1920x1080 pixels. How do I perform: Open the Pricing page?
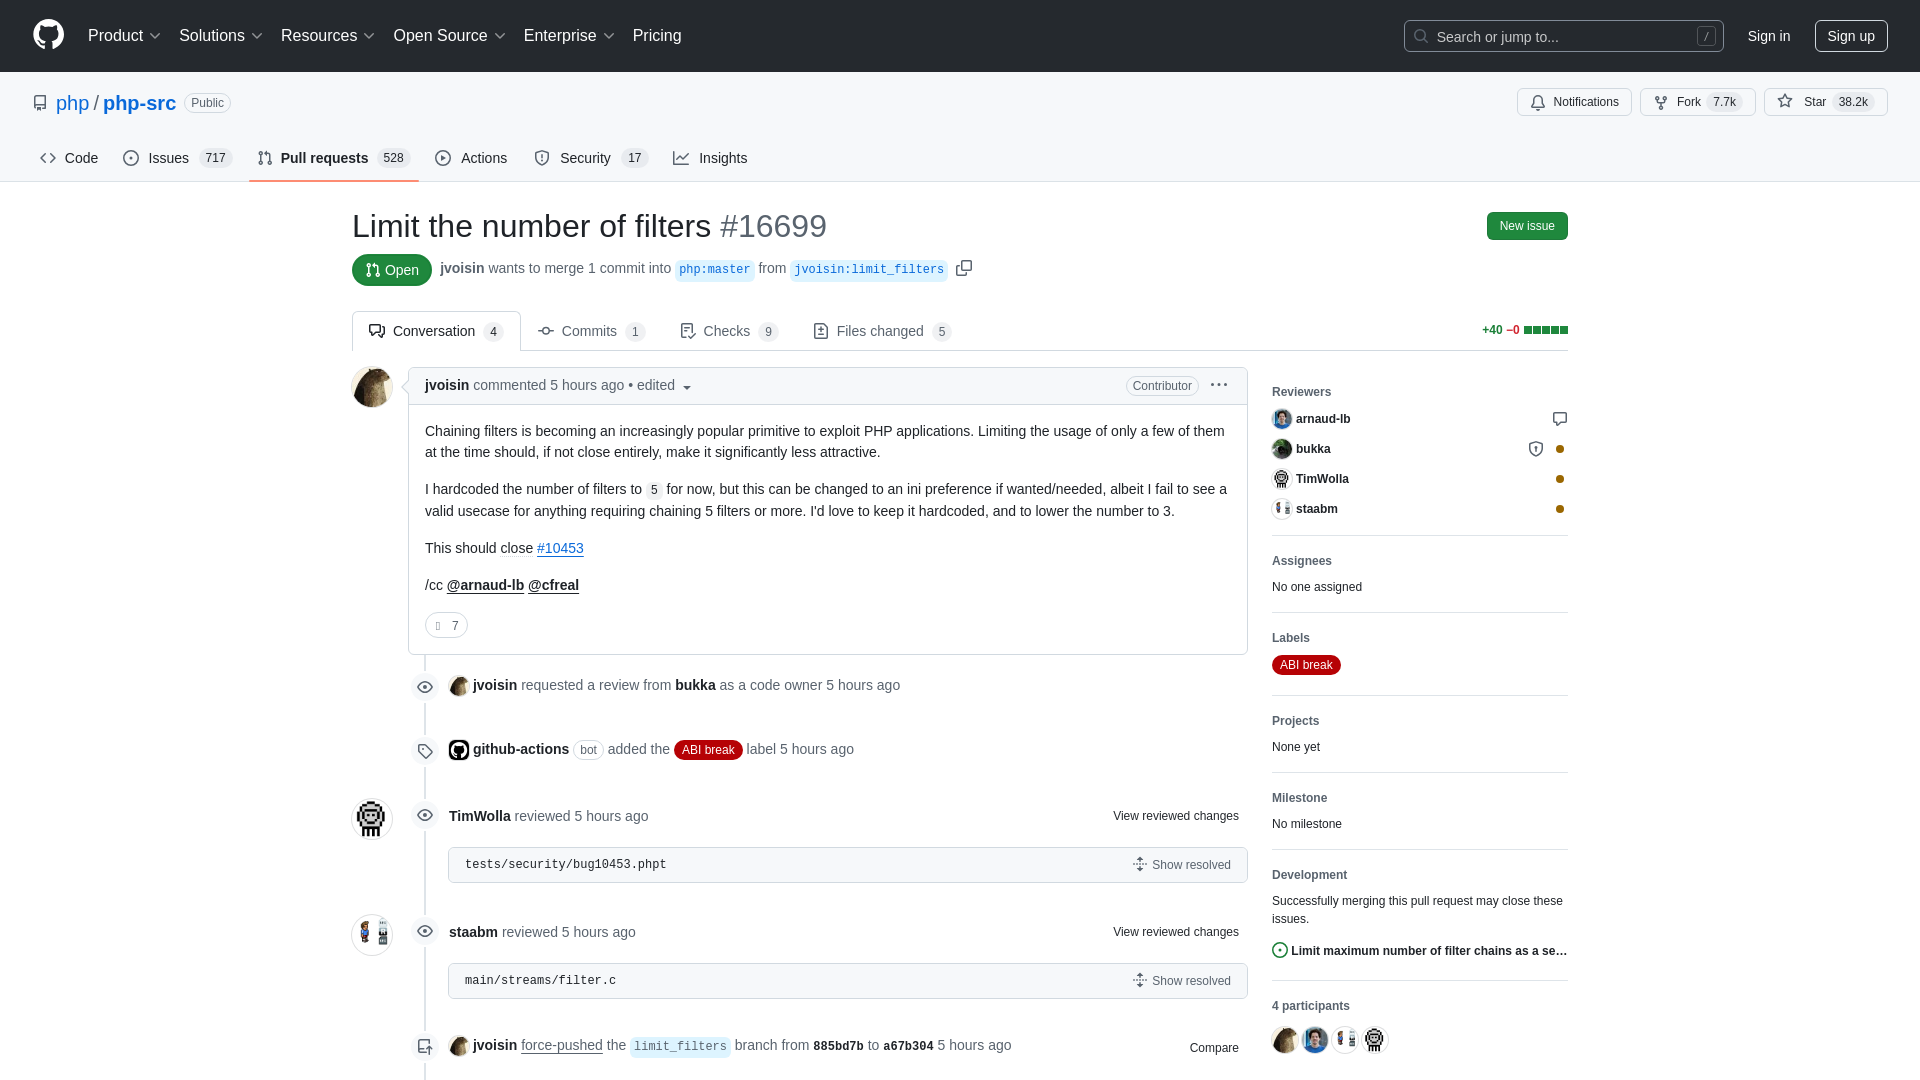click(657, 36)
